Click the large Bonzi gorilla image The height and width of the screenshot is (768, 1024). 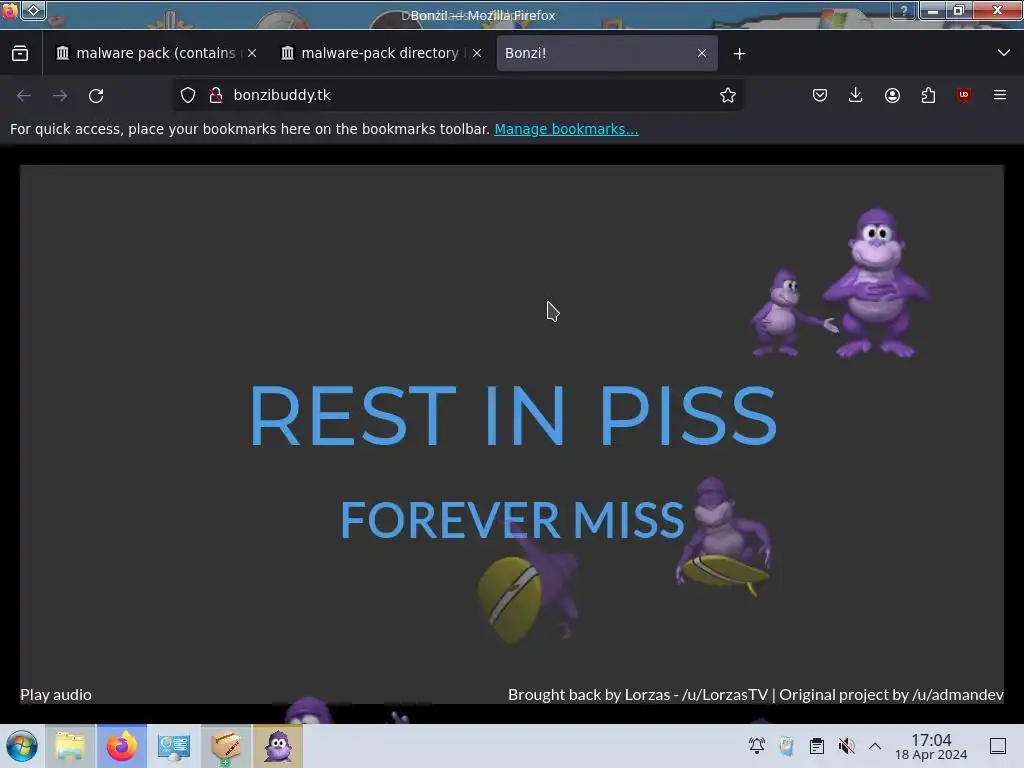pos(875,283)
